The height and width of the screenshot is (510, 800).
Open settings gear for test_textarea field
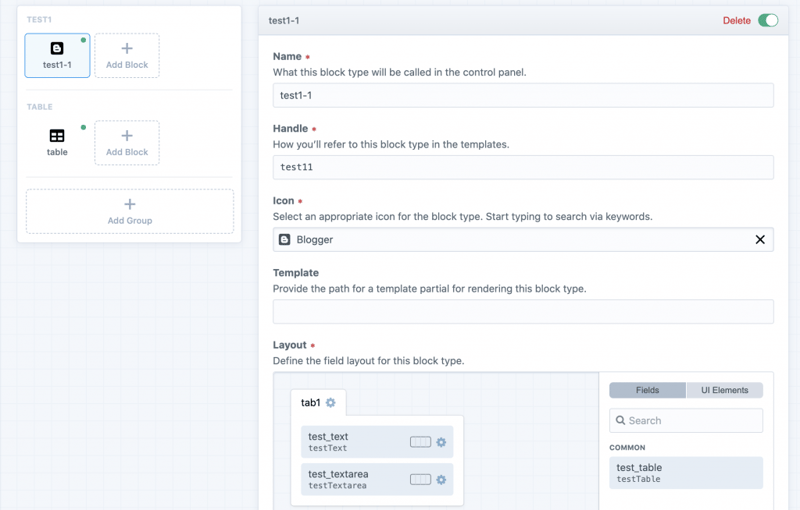(441, 479)
